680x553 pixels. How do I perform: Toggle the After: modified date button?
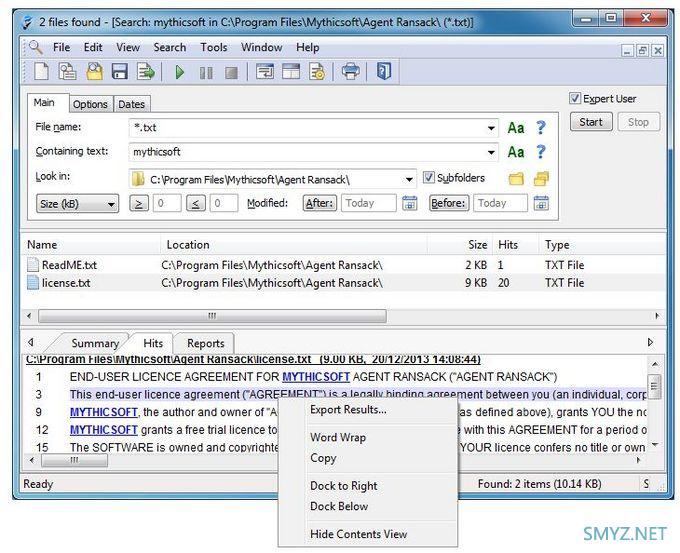tap(319, 203)
